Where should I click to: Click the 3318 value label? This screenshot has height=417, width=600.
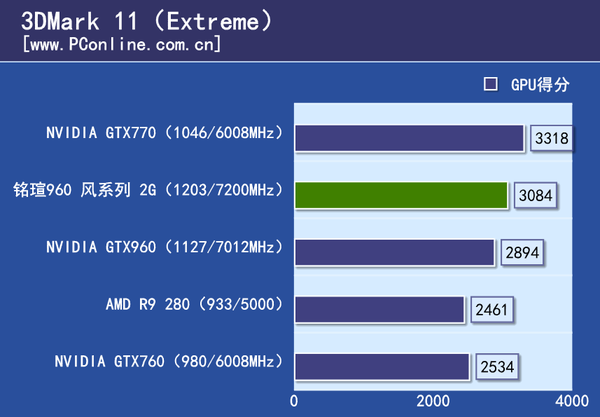point(551,138)
